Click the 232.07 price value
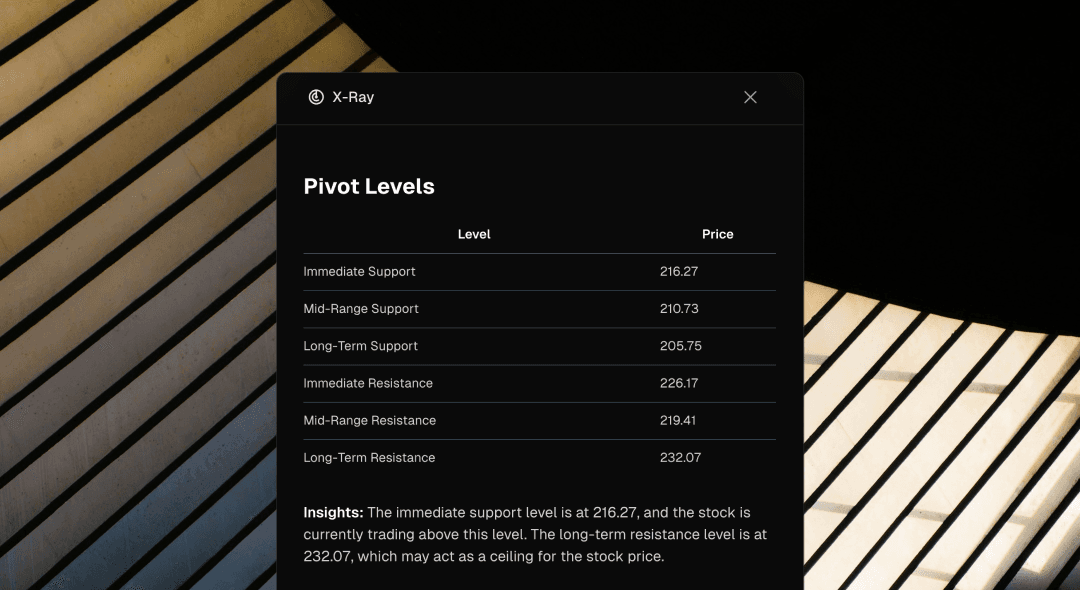Viewport: 1080px width, 590px height. 678,457
